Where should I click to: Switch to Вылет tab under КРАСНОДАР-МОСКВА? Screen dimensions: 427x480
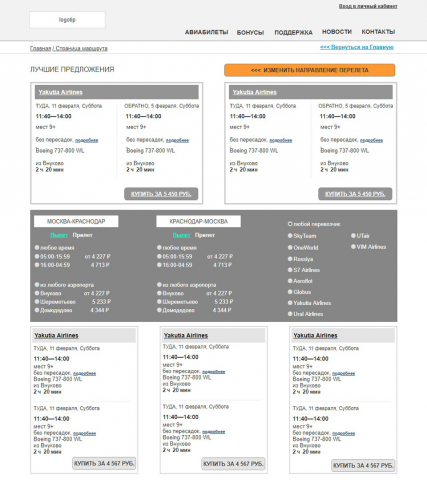(x=181, y=235)
